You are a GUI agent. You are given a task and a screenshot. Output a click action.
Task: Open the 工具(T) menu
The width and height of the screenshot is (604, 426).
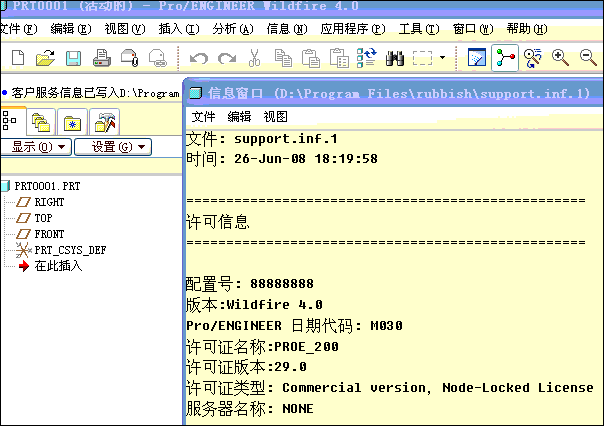[419, 29]
